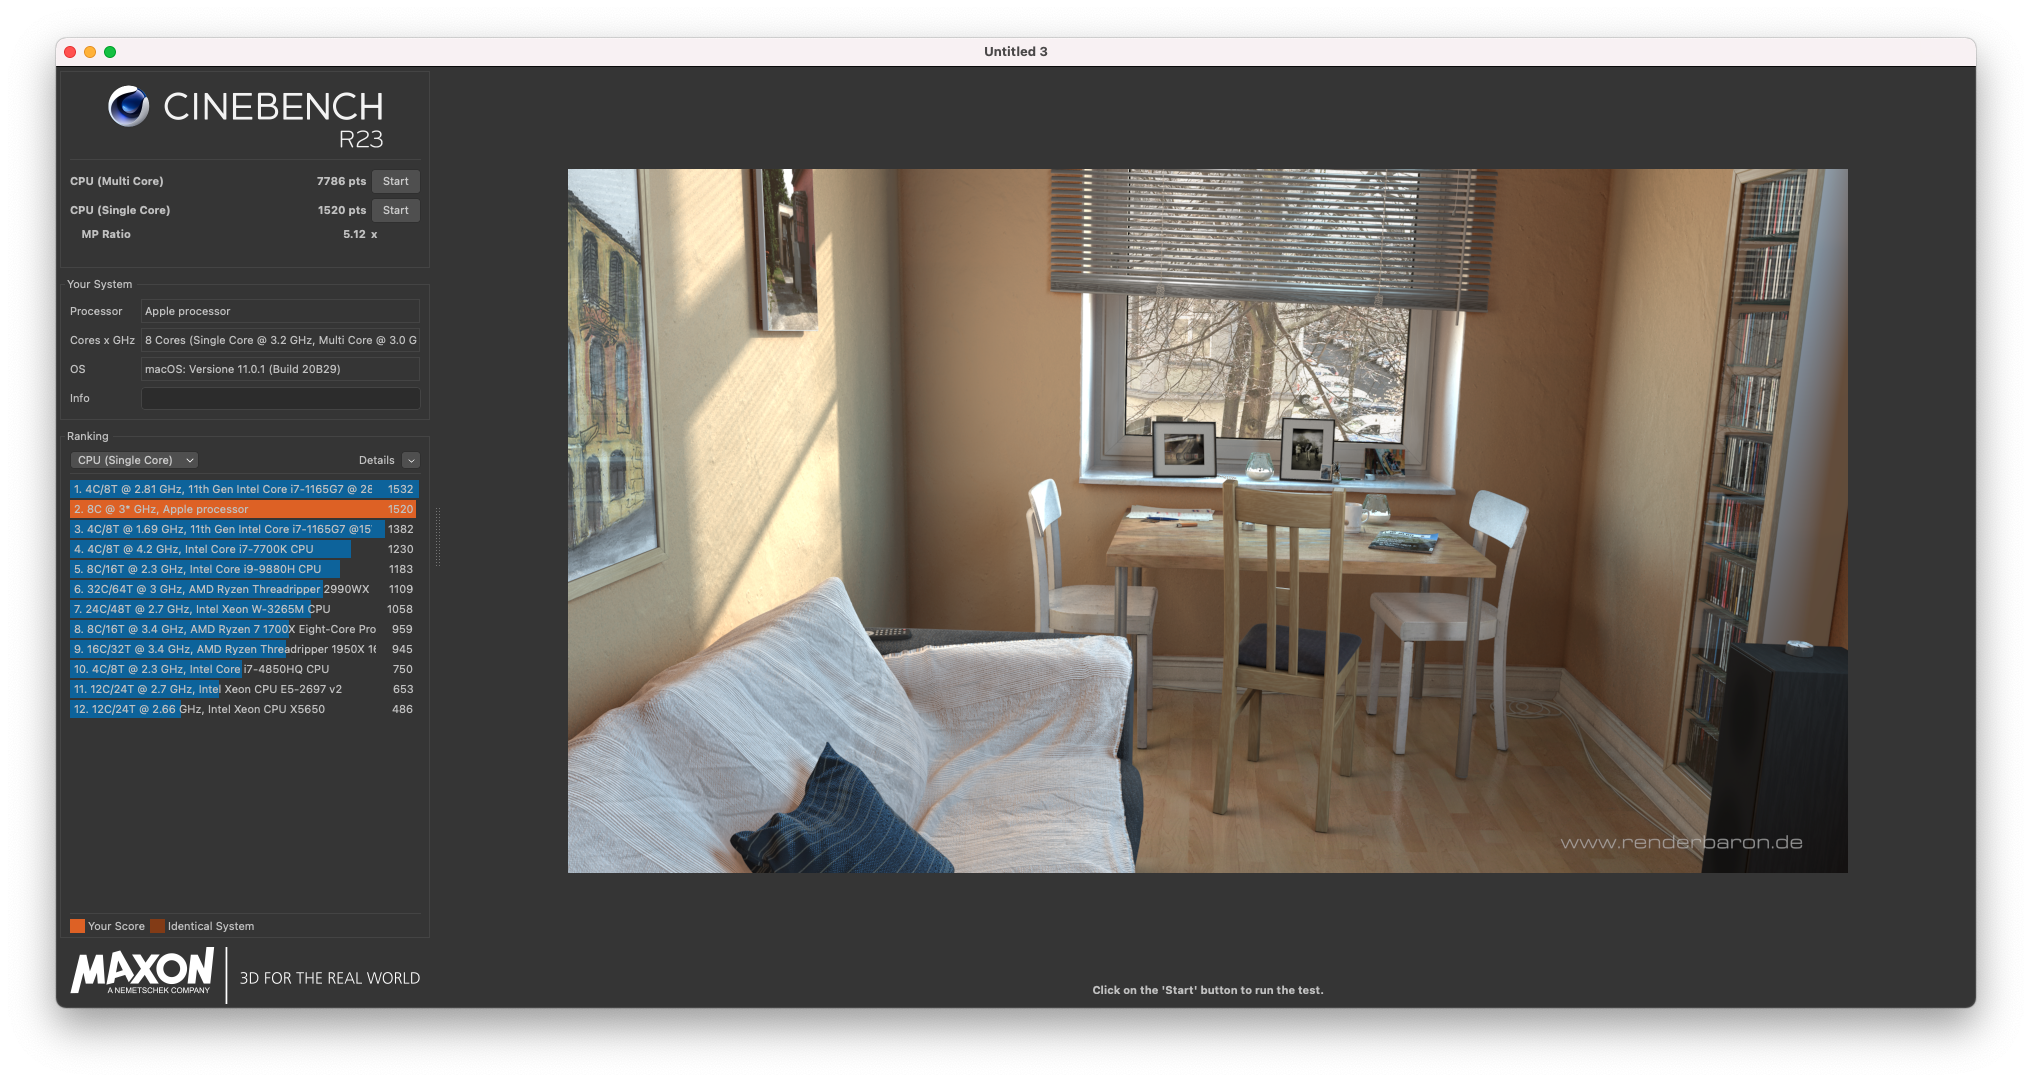This screenshot has height=1082, width=2032.
Task: Click the Processor field showing Apple processor
Action: tap(280, 311)
